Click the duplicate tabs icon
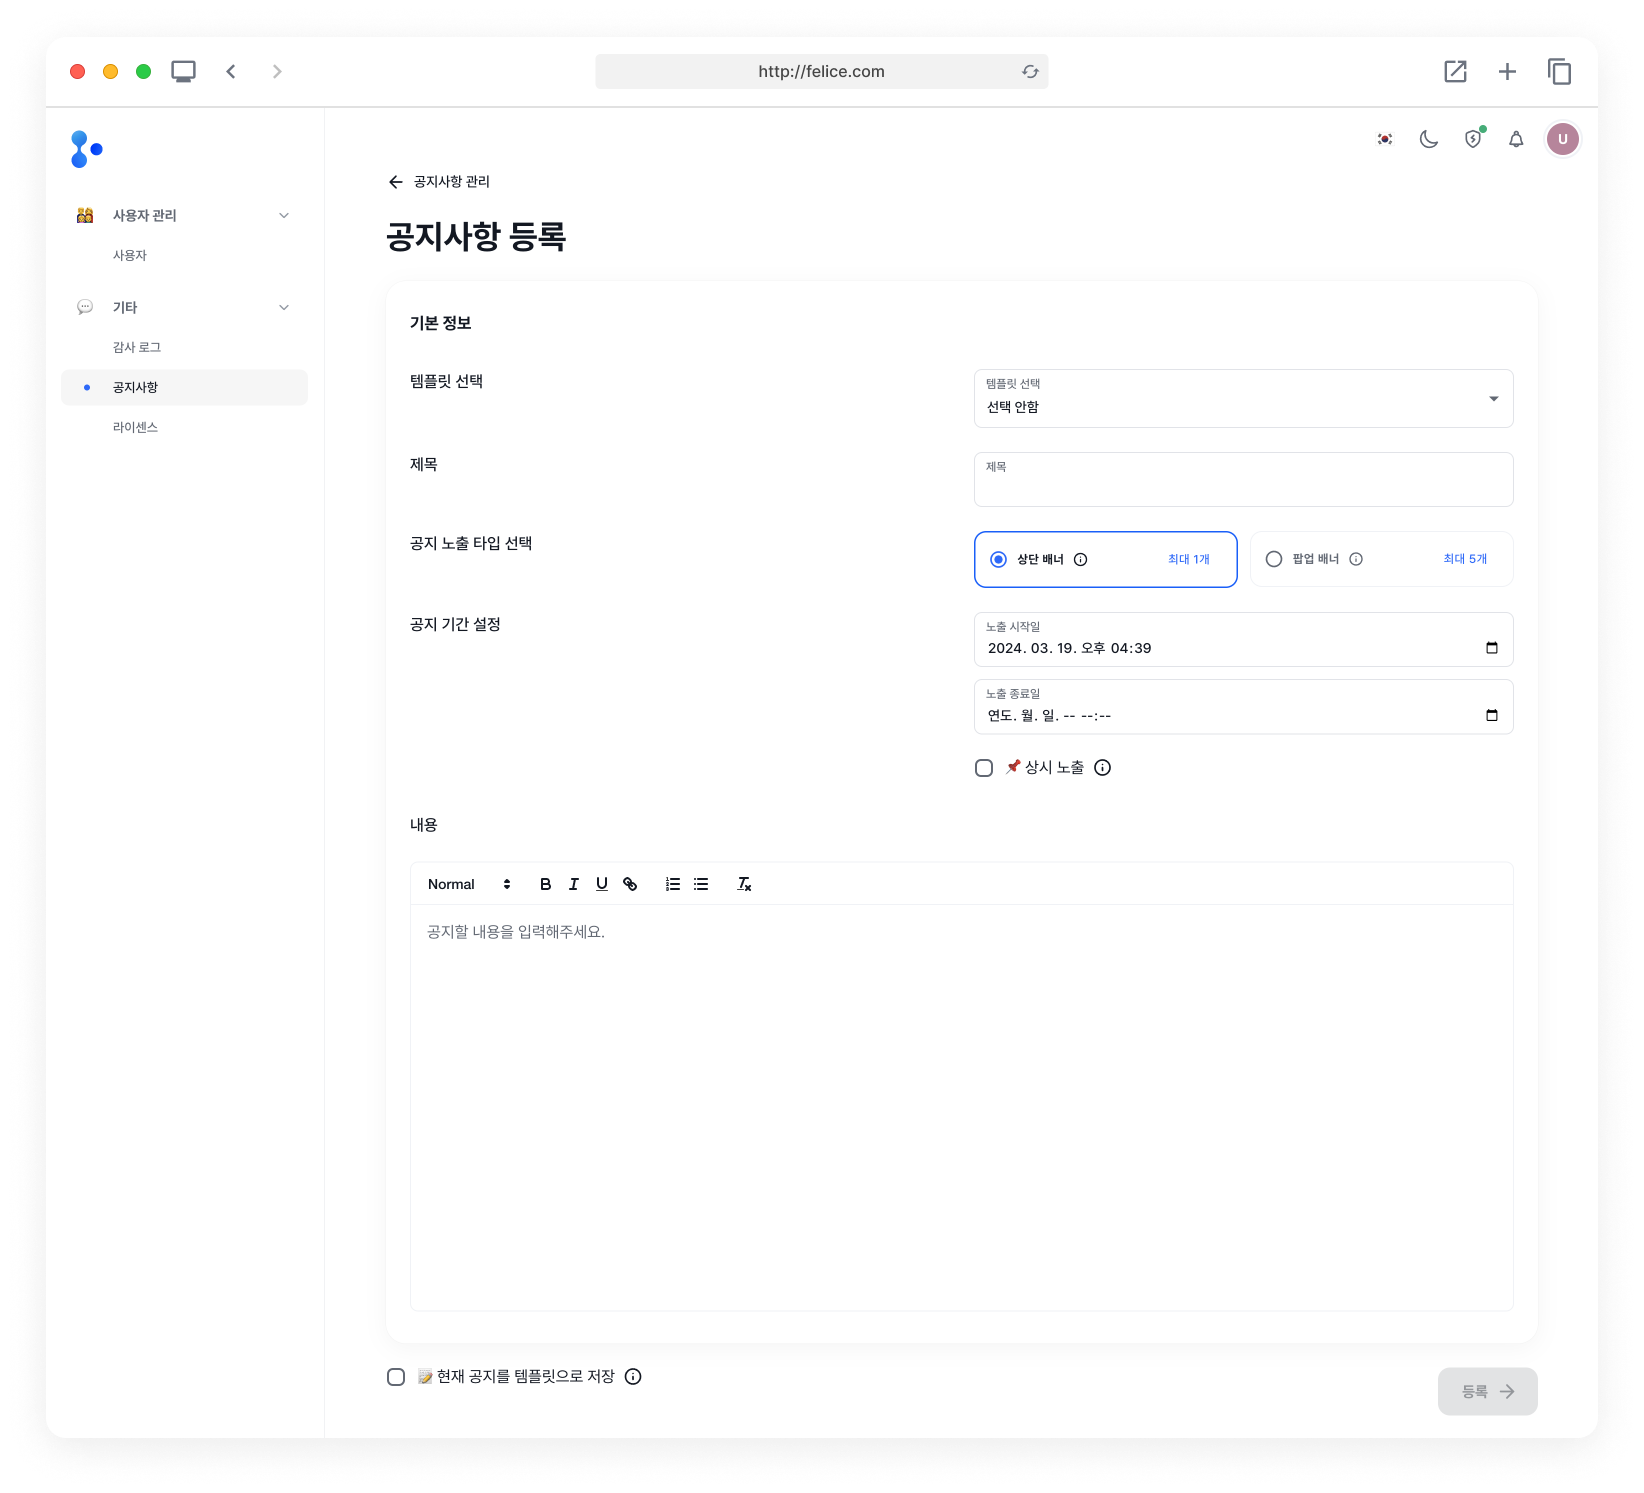Screen dimensions: 1644x1493 tap(1559, 71)
